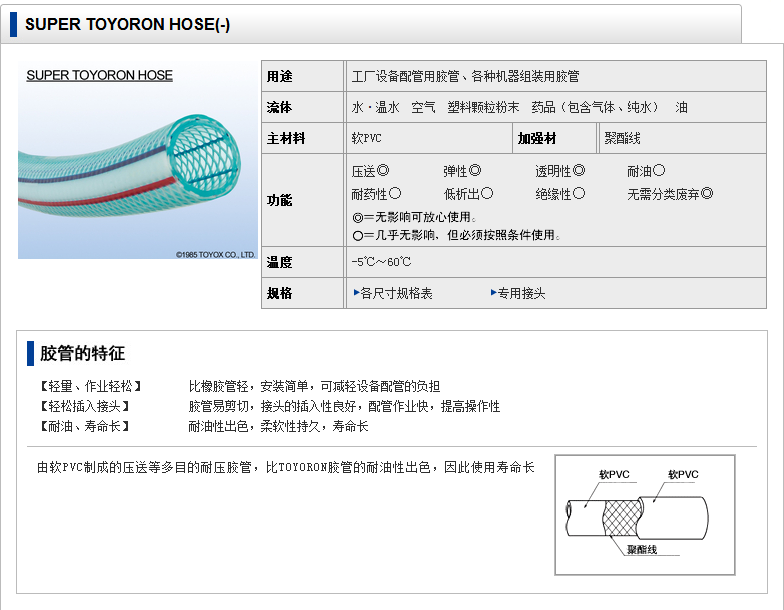Click the underlined SUPER TOYORON HOSE caption

pos(100,75)
